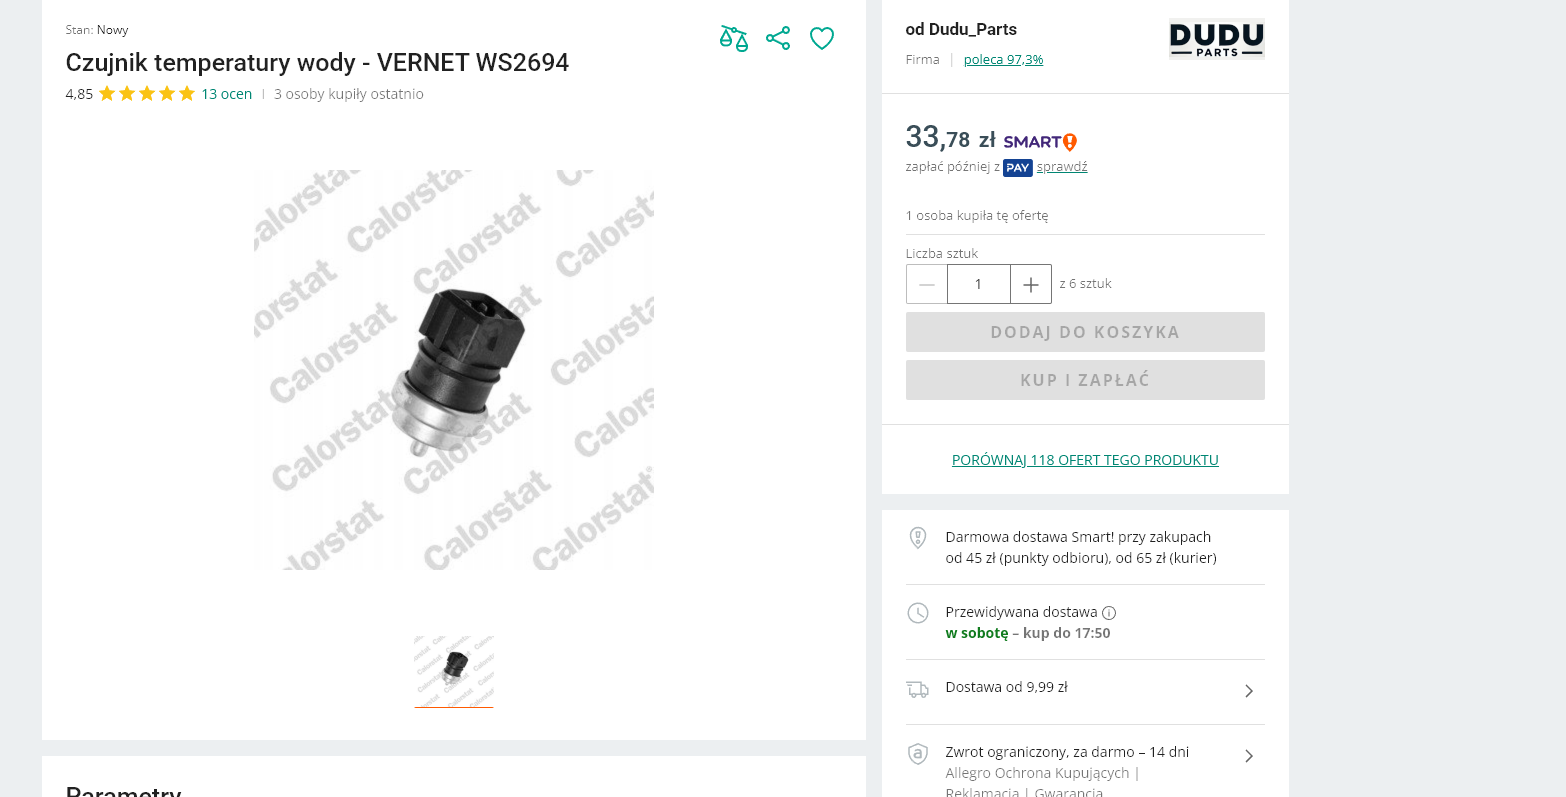Viewport: 1566px width, 797px height.
Task: Click sprawdź link for Allegro Pay
Action: 1062,167
